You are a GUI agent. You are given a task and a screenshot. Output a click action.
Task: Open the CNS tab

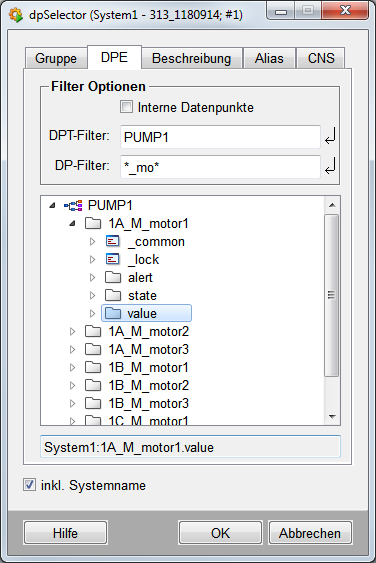tap(321, 58)
